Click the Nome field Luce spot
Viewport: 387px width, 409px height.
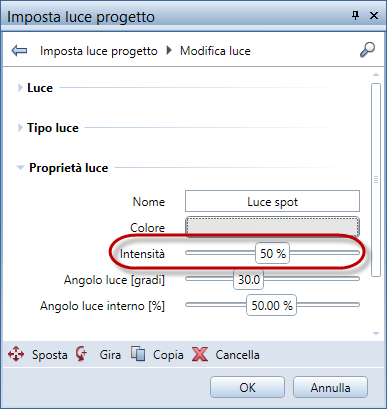[x=272, y=201]
